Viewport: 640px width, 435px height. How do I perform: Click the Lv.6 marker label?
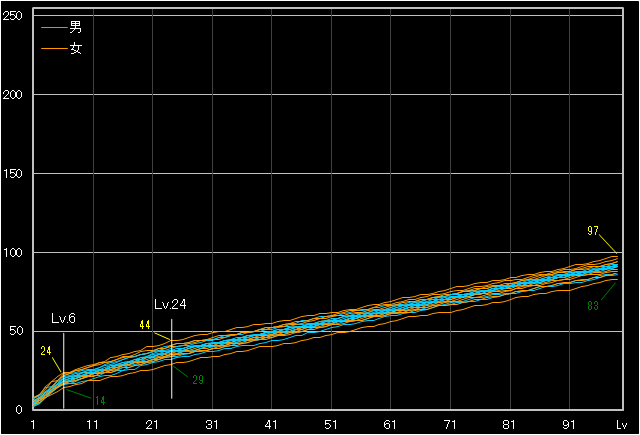coord(63,318)
